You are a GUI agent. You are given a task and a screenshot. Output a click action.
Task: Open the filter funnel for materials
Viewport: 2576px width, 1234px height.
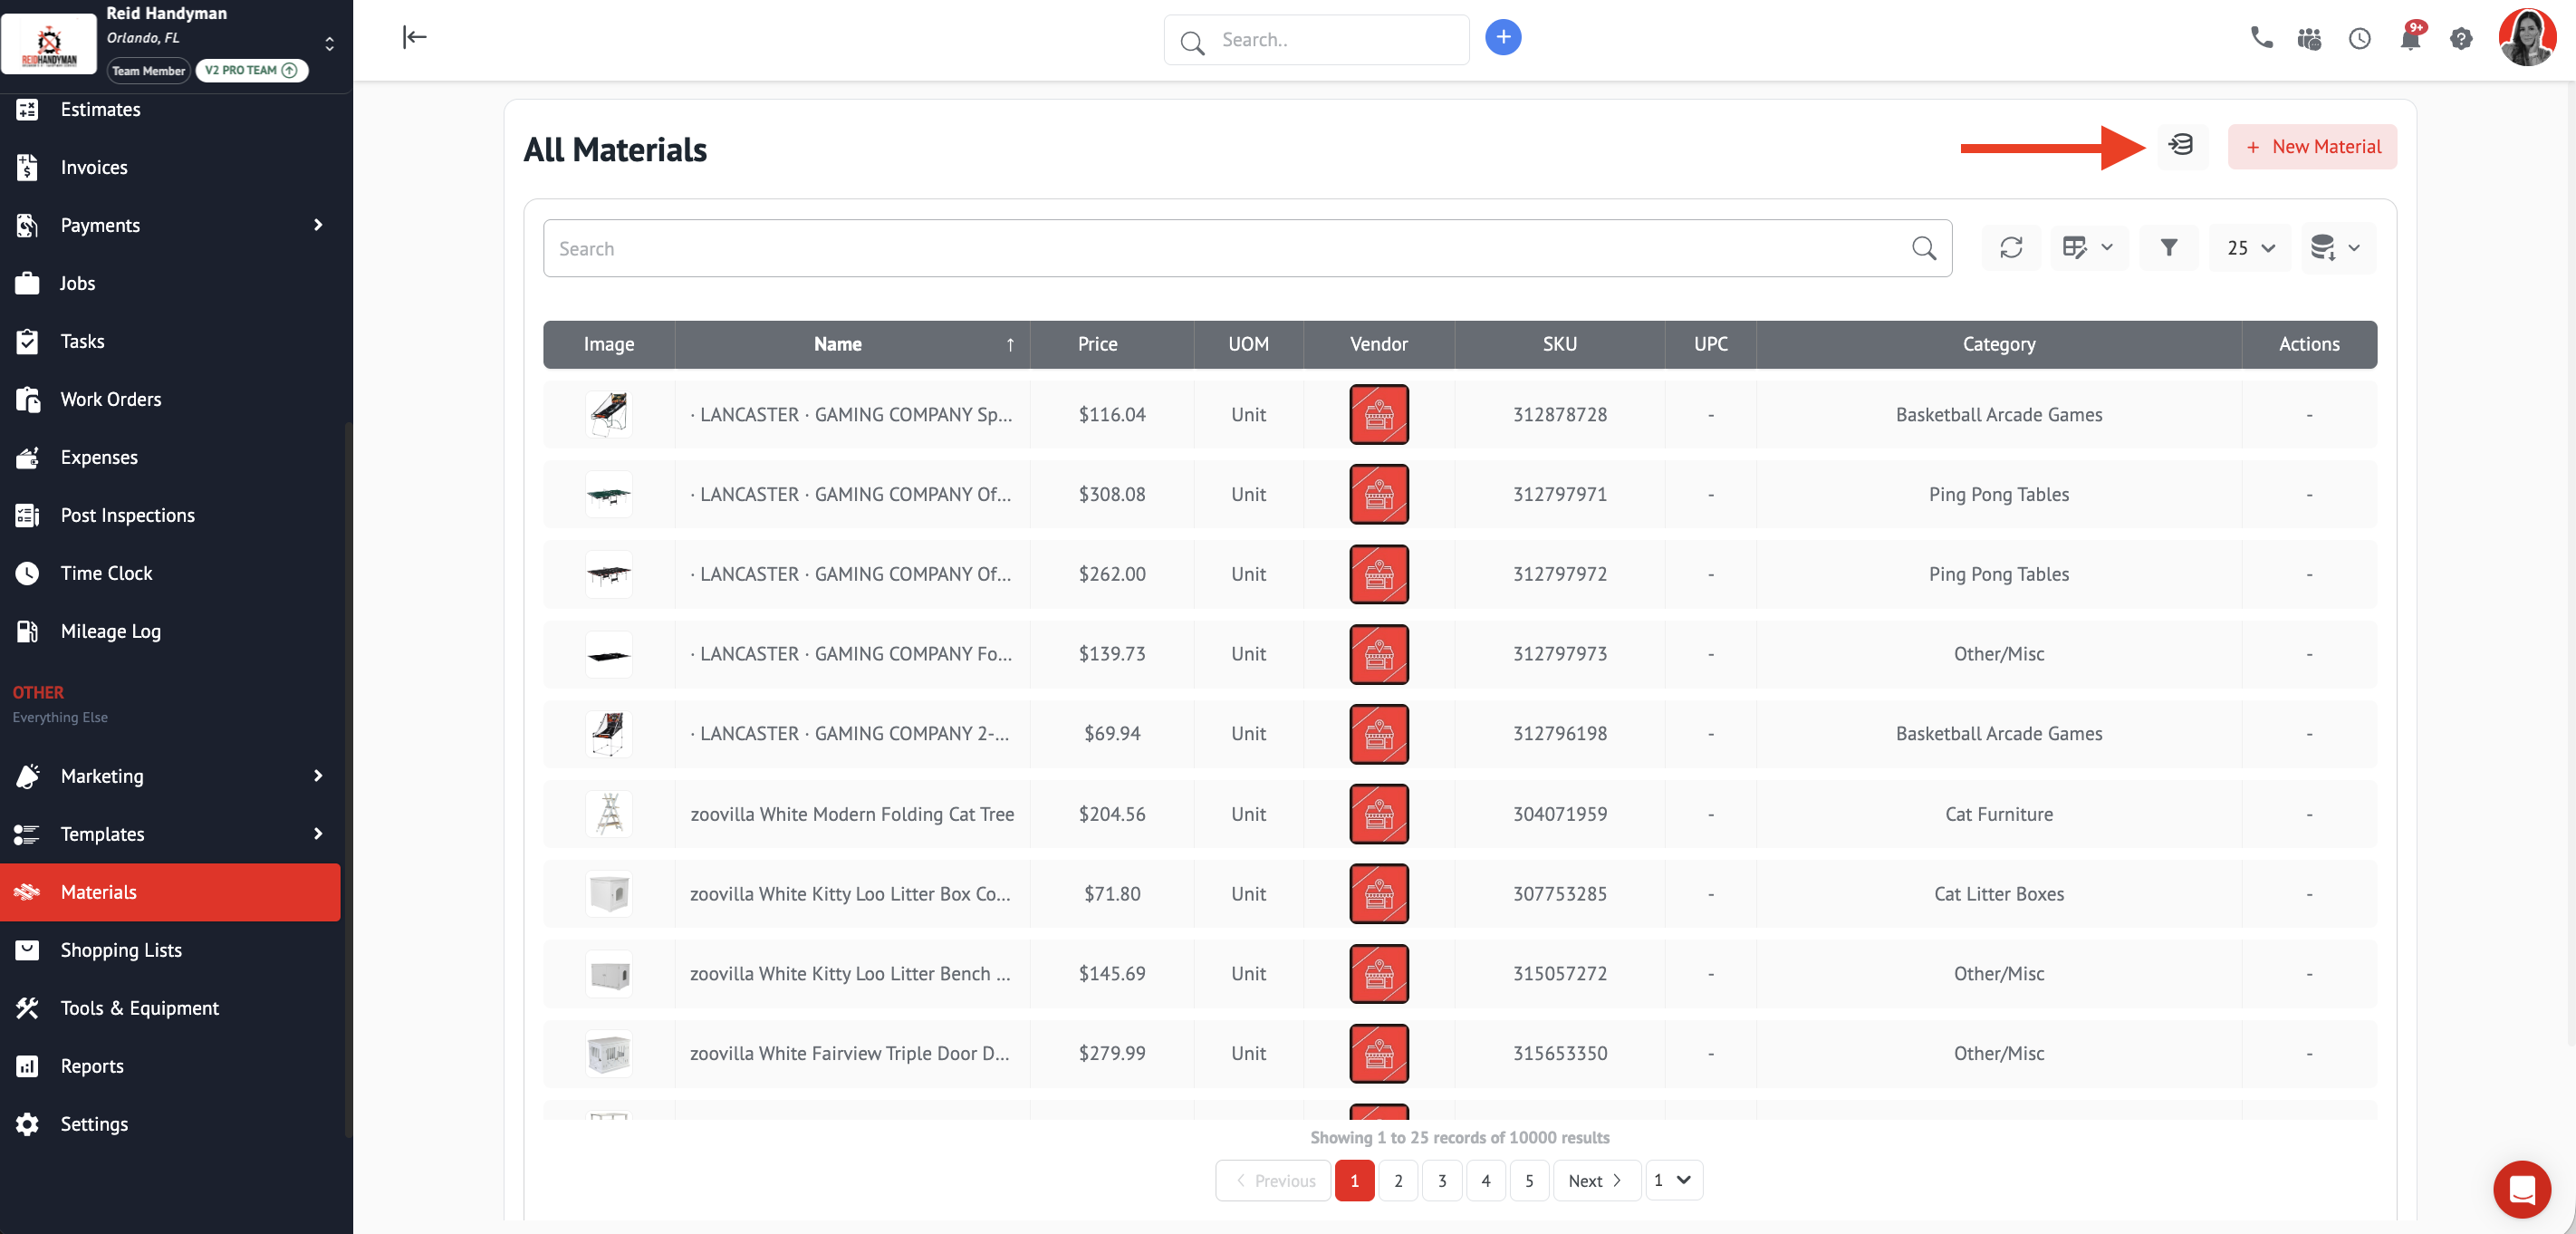point(2168,248)
